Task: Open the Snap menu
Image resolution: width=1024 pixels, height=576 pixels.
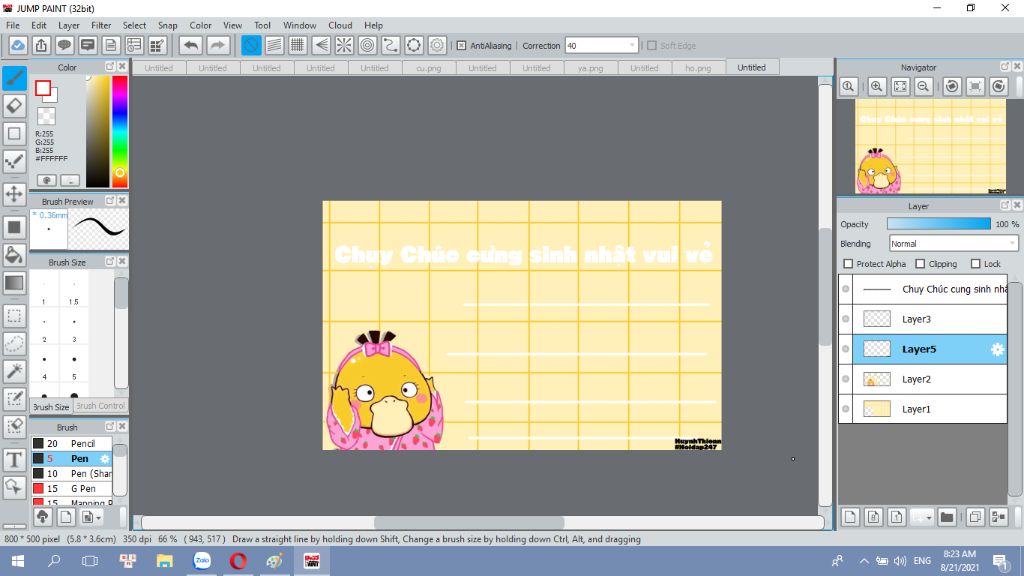Action: 167,25
